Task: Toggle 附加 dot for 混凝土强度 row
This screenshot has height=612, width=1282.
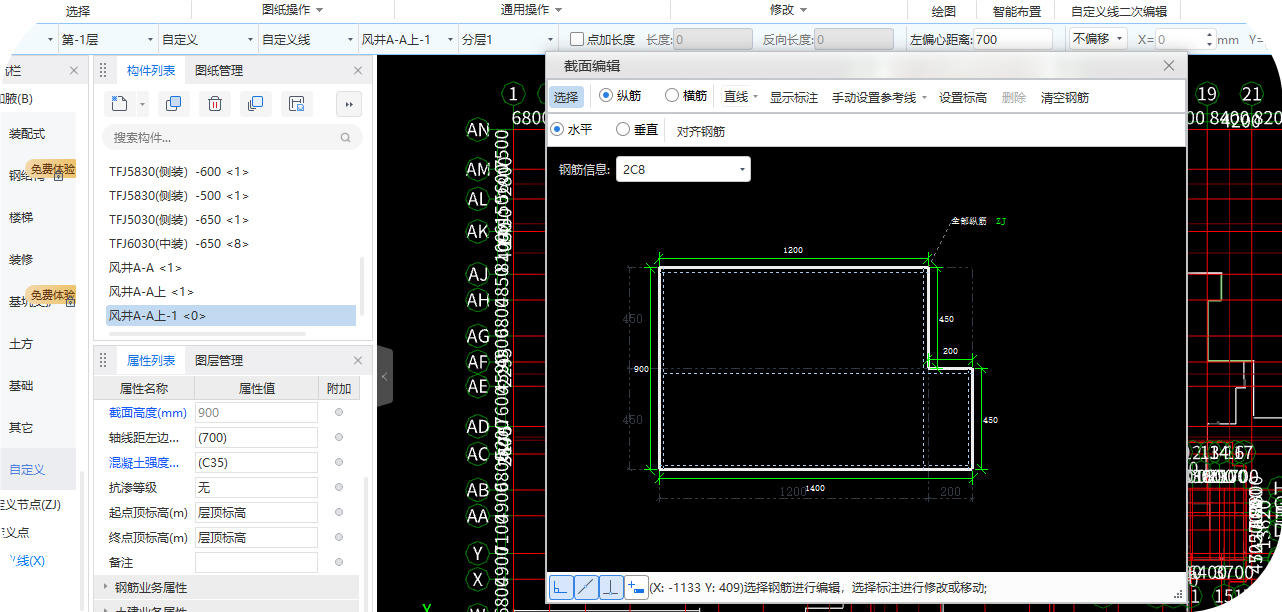Action: (339, 462)
